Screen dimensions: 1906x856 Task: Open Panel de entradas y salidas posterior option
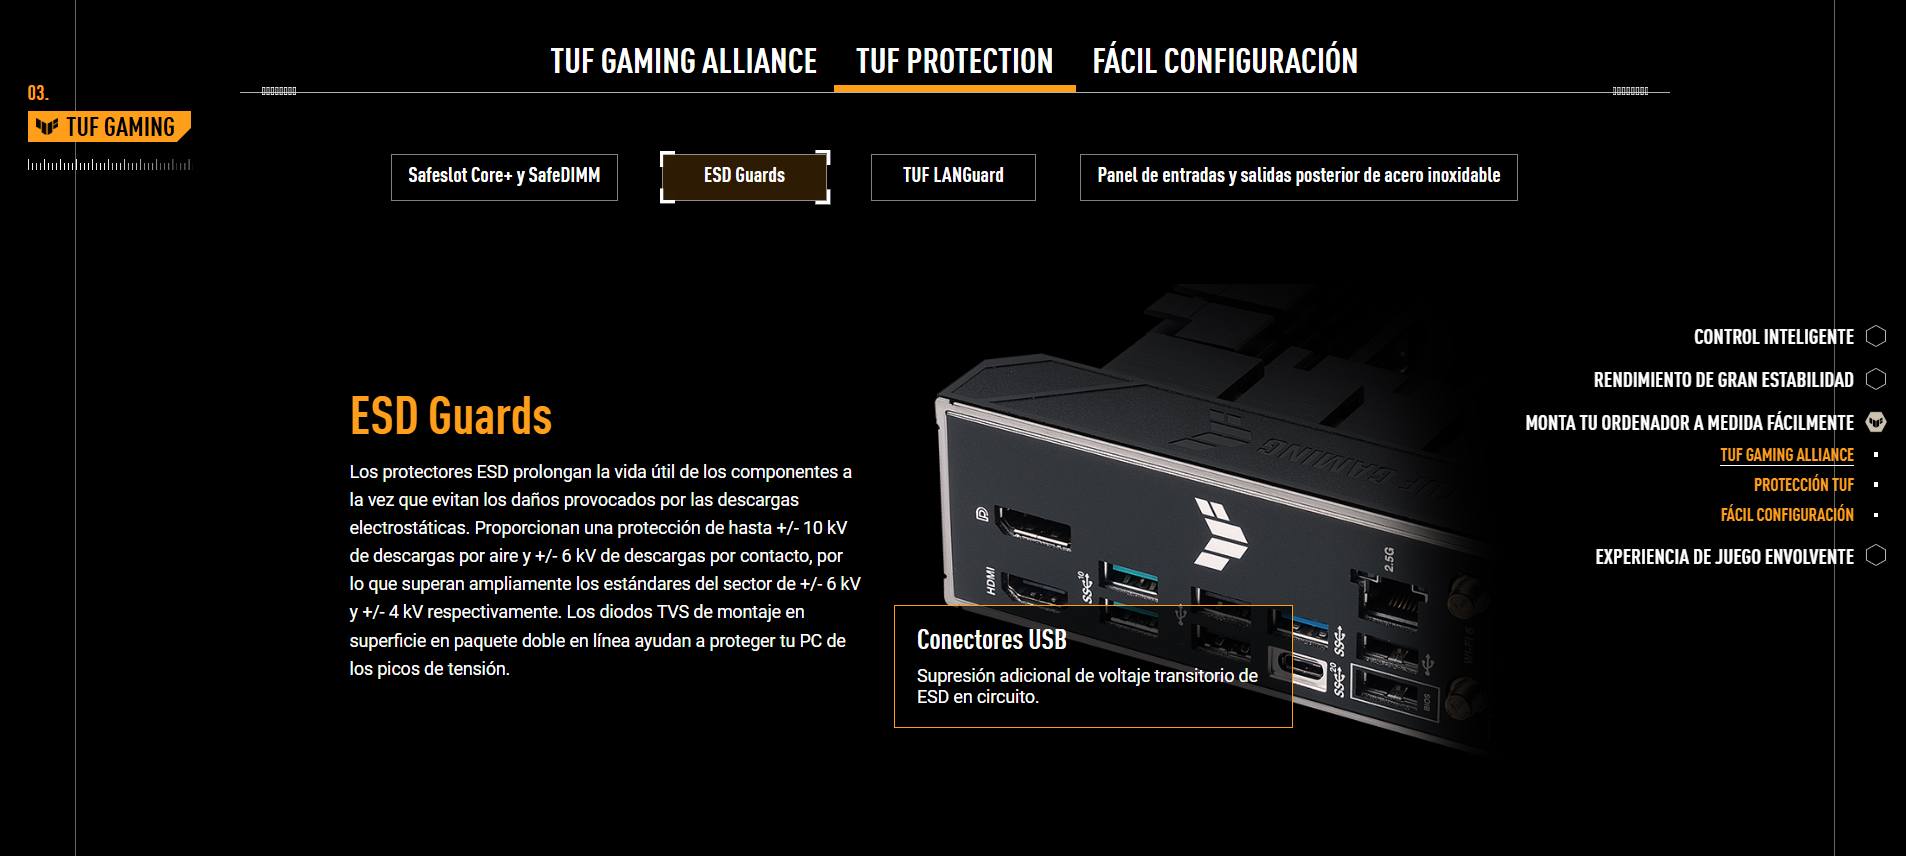(x=1299, y=177)
